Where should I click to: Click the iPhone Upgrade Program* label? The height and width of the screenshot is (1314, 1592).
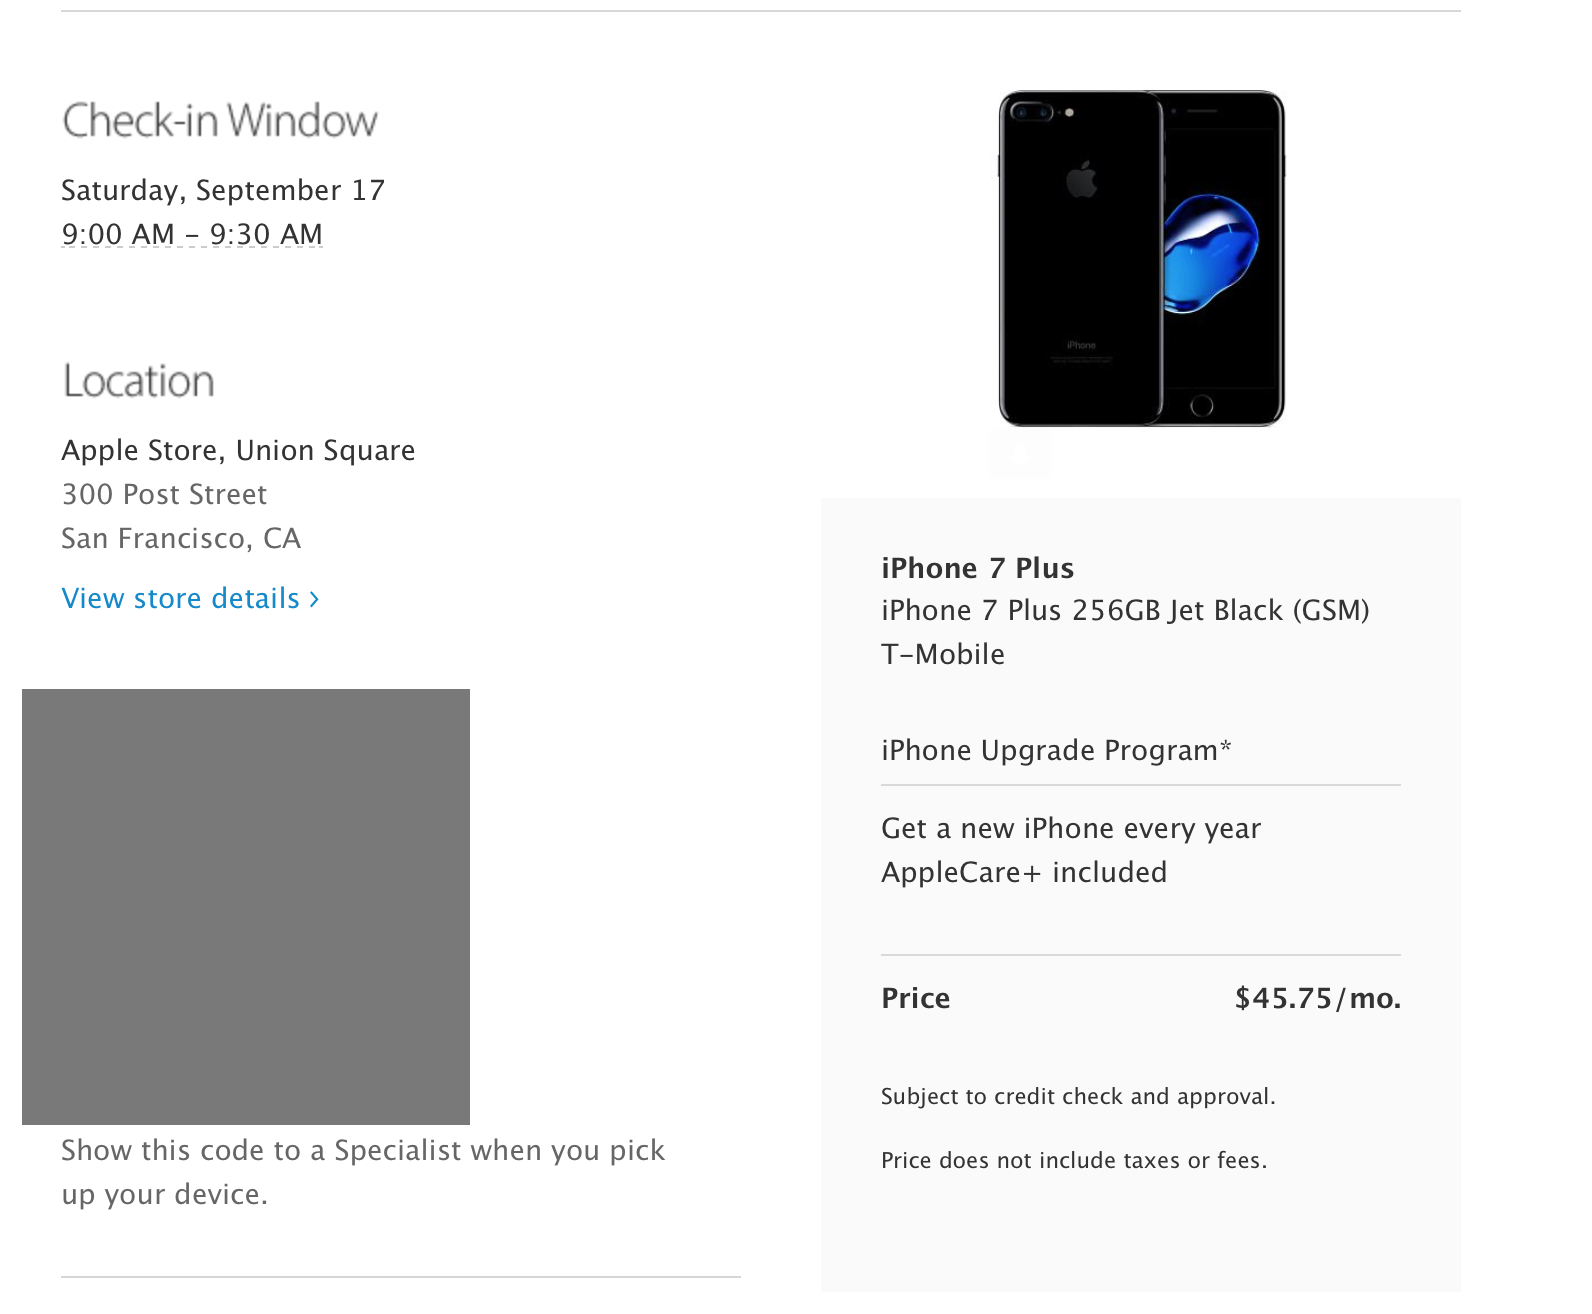pyautogui.click(x=1056, y=750)
